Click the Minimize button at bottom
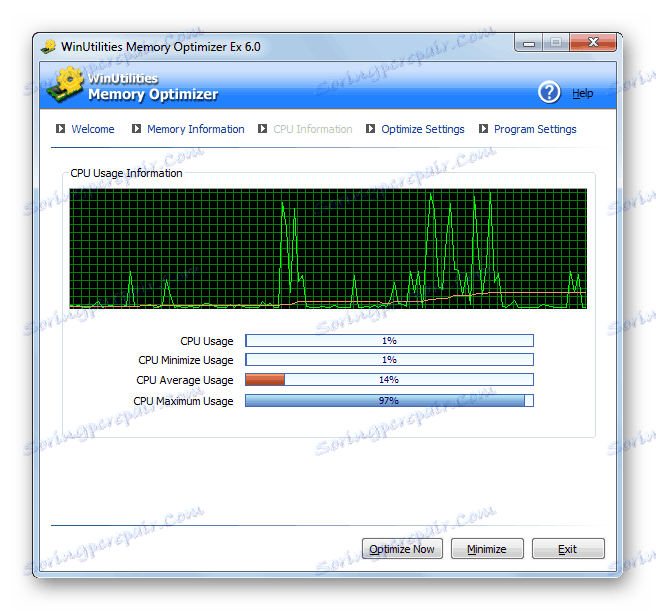This screenshot has height=611, width=656. 487,549
